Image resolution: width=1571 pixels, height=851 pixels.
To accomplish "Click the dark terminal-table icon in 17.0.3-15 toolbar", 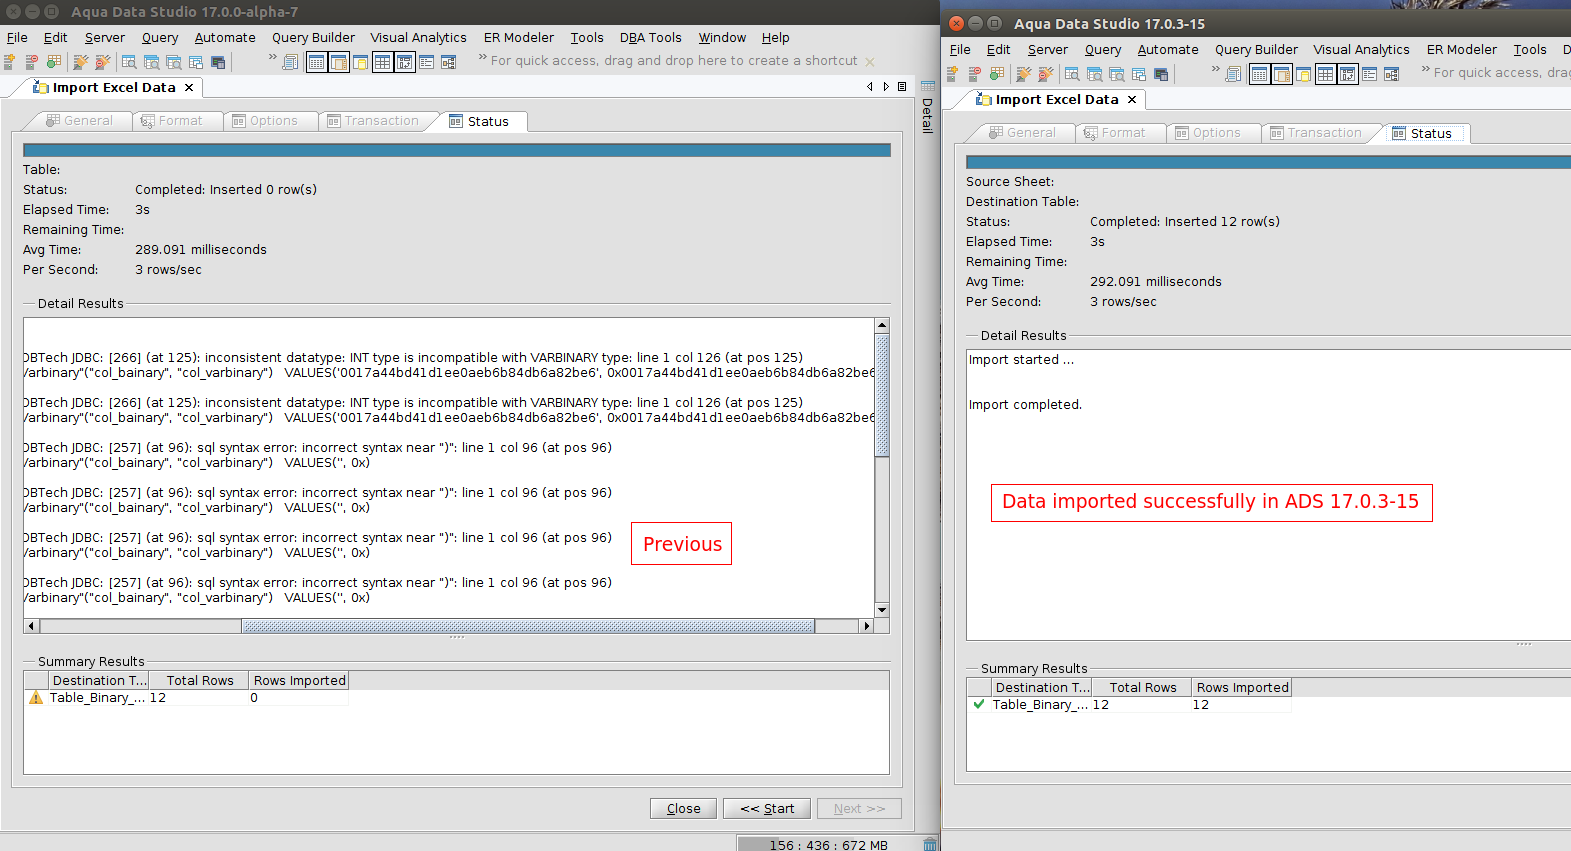I will coord(1161,74).
